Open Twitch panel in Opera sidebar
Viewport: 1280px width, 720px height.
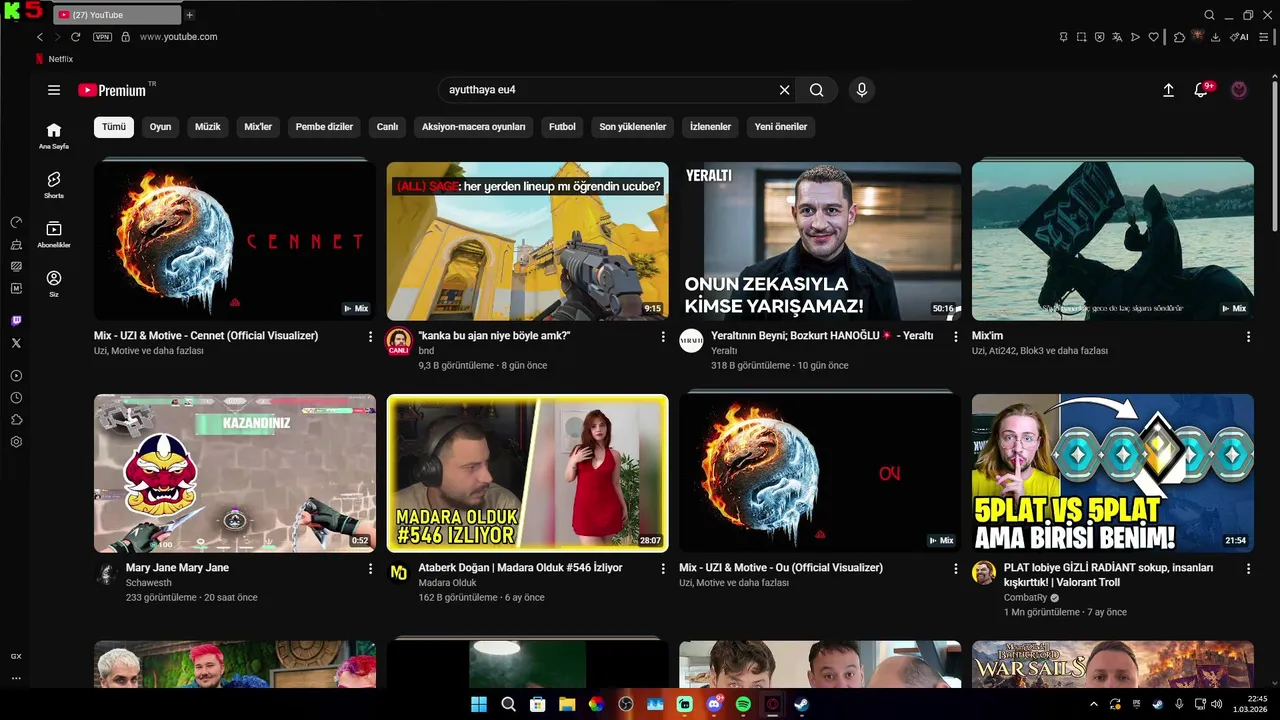point(16,321)
